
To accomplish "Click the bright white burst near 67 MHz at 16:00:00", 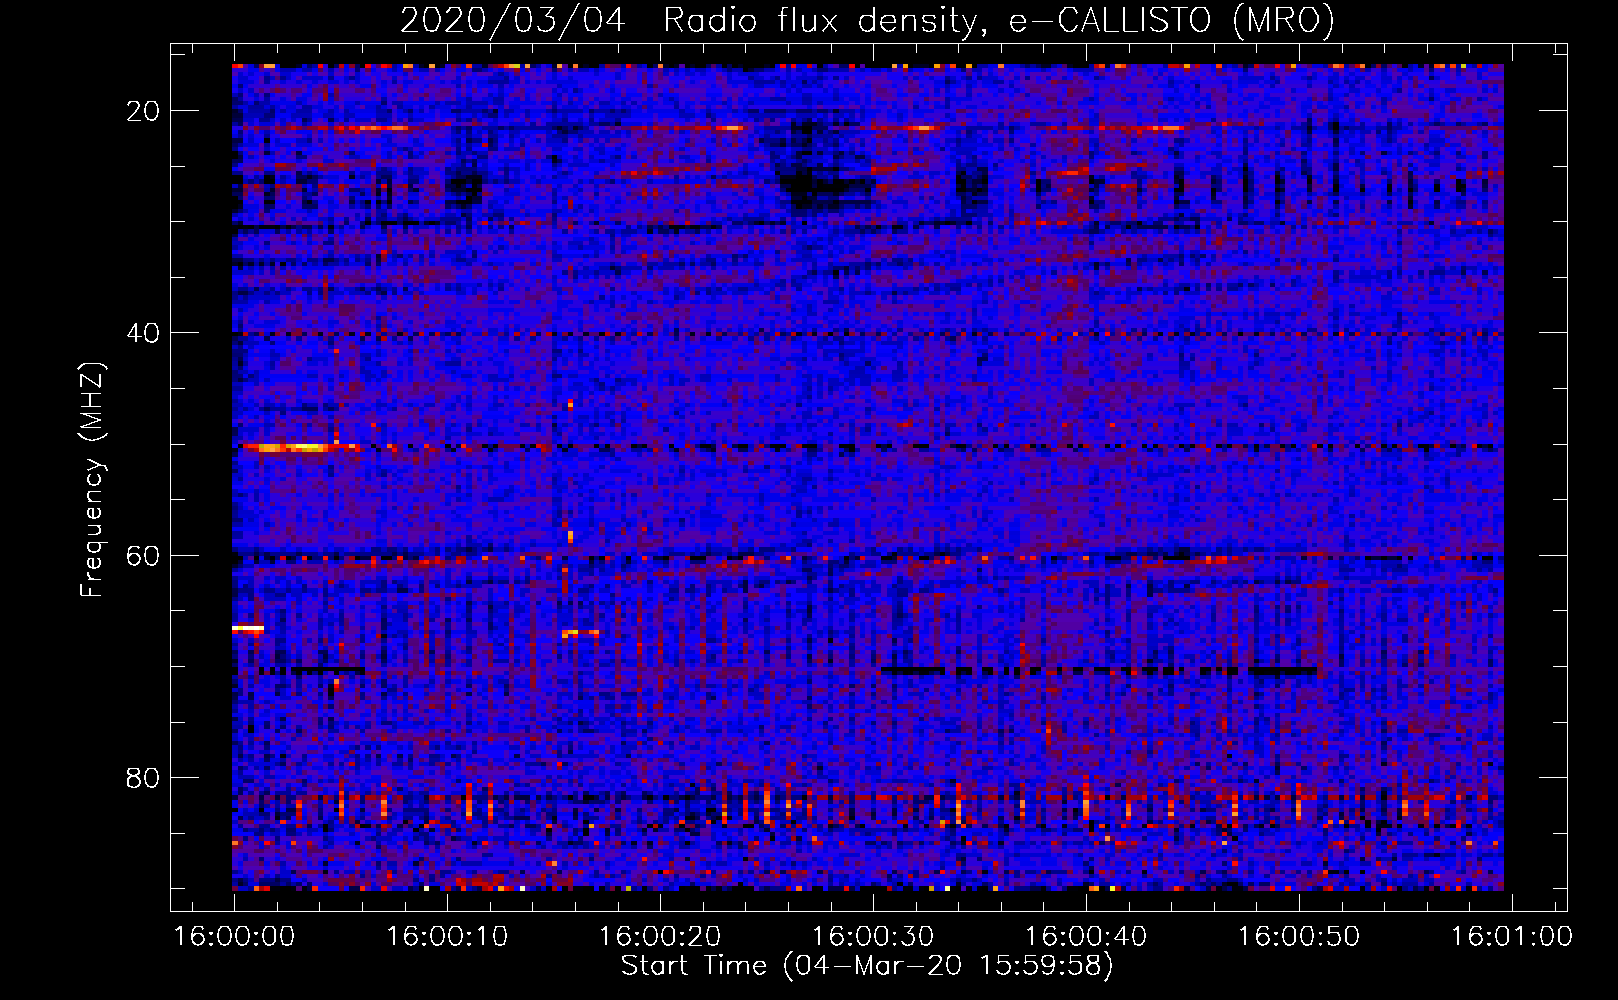I will pyautogui.click(x=248, y=628).
